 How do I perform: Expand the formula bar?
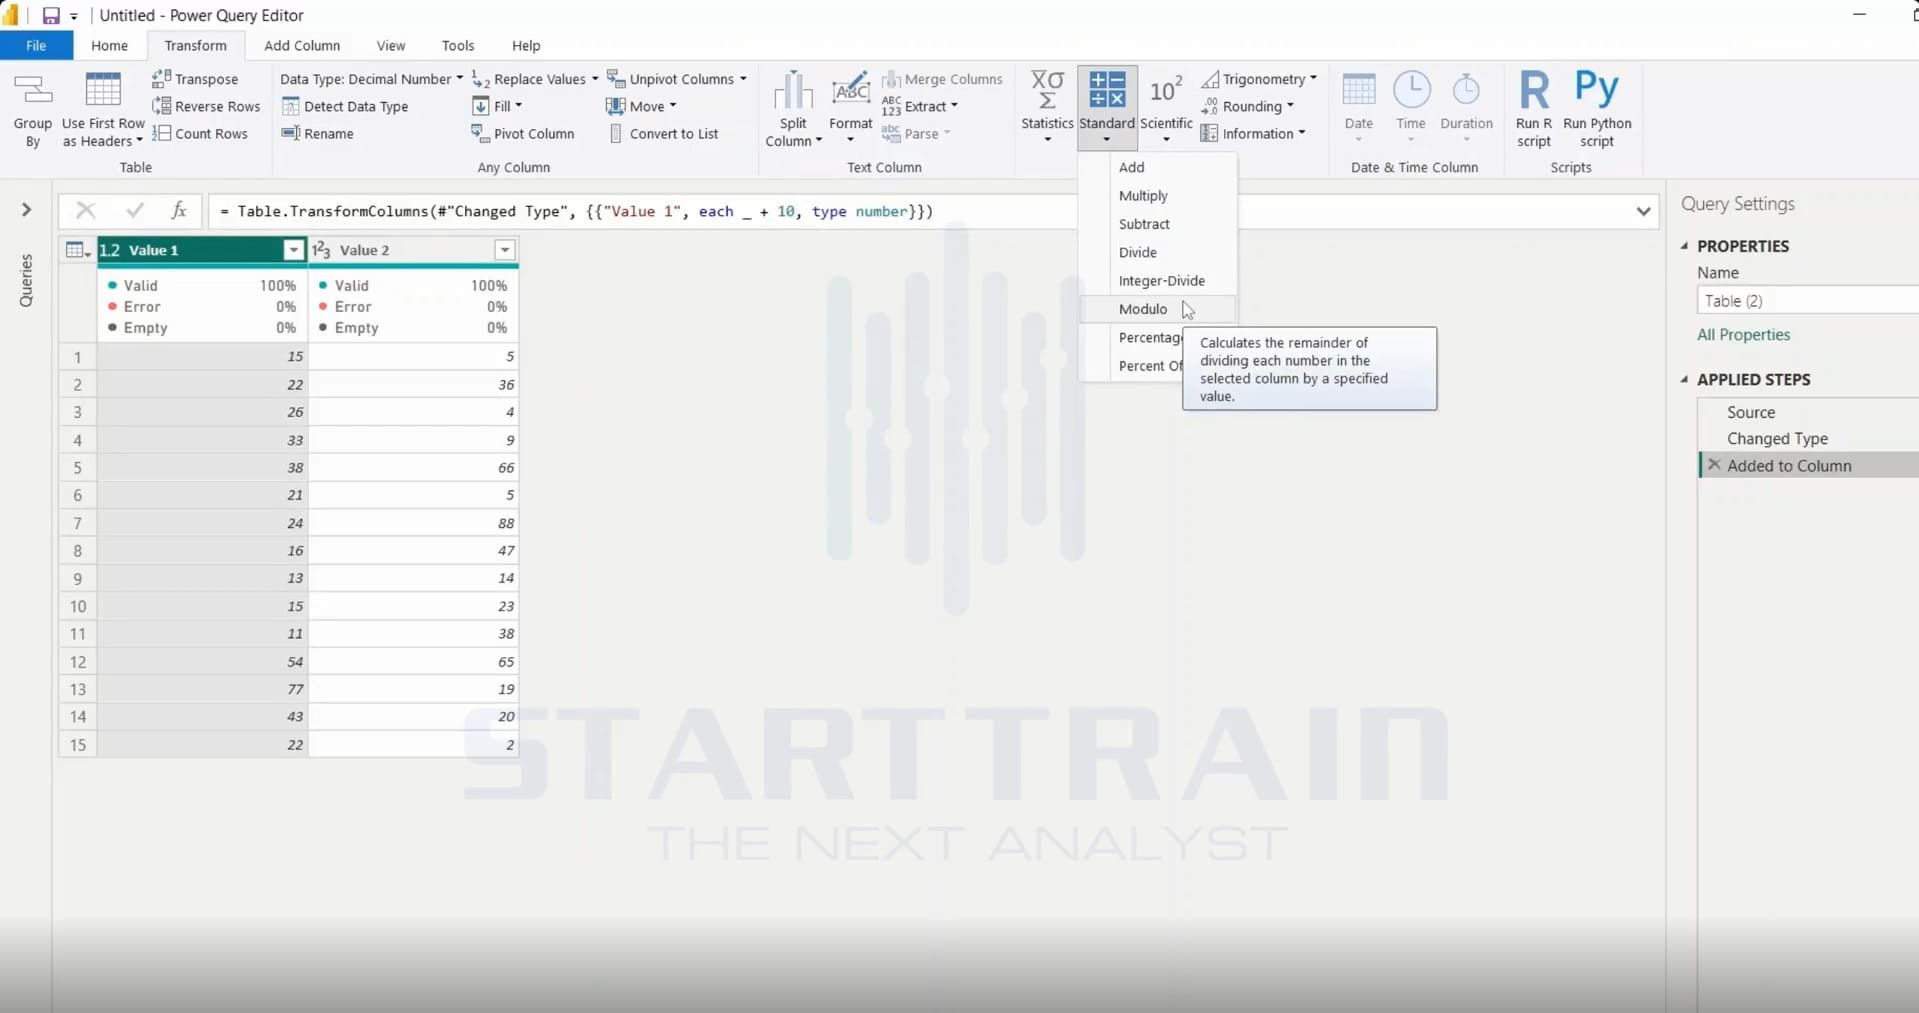(x=1643, y=211)
